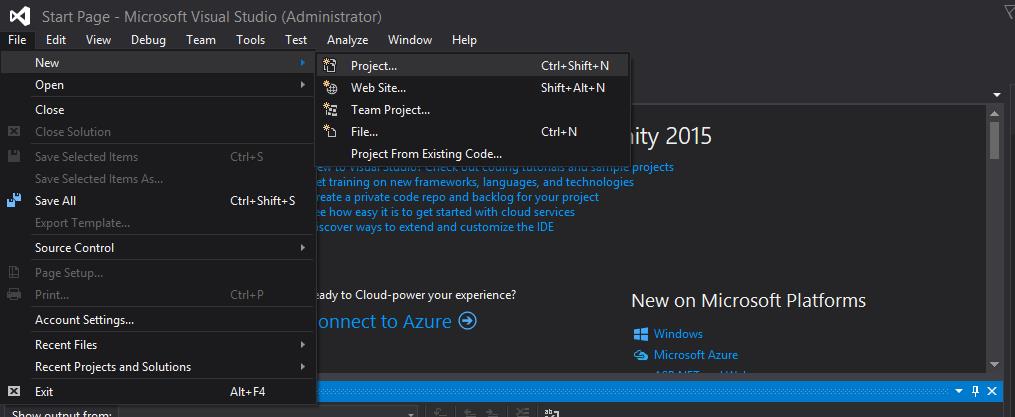Click the Save All disk icon
This screenshot has width=1015, height=417.
click(x=14, y=201)
